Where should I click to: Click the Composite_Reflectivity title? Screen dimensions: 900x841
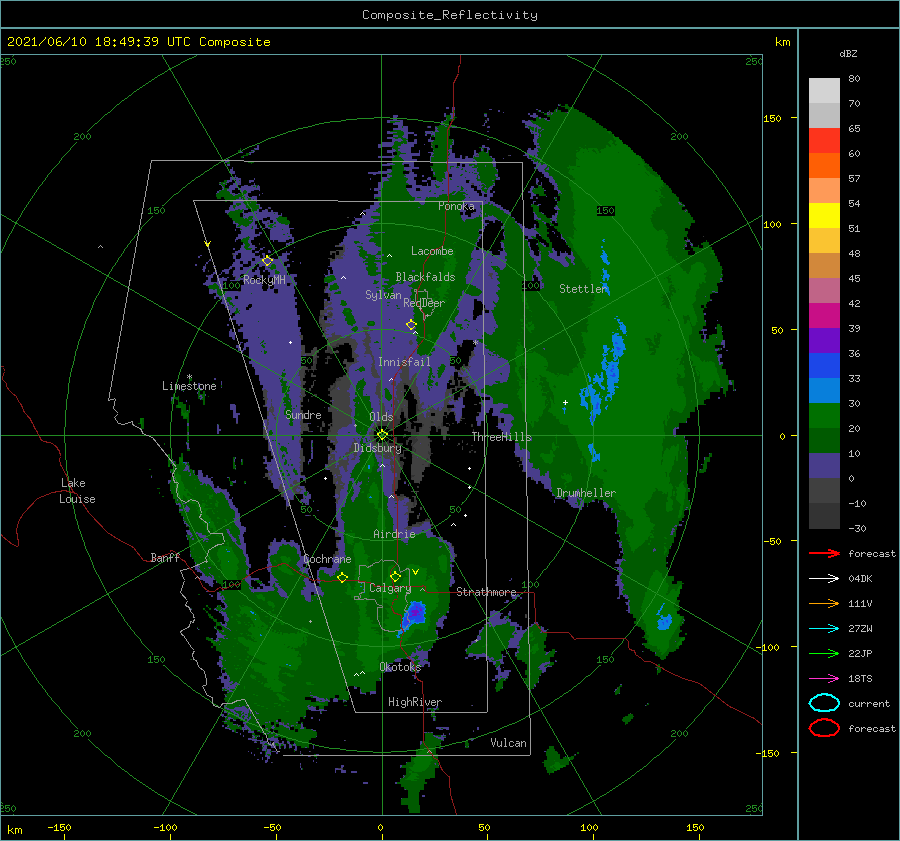point(450,15)
